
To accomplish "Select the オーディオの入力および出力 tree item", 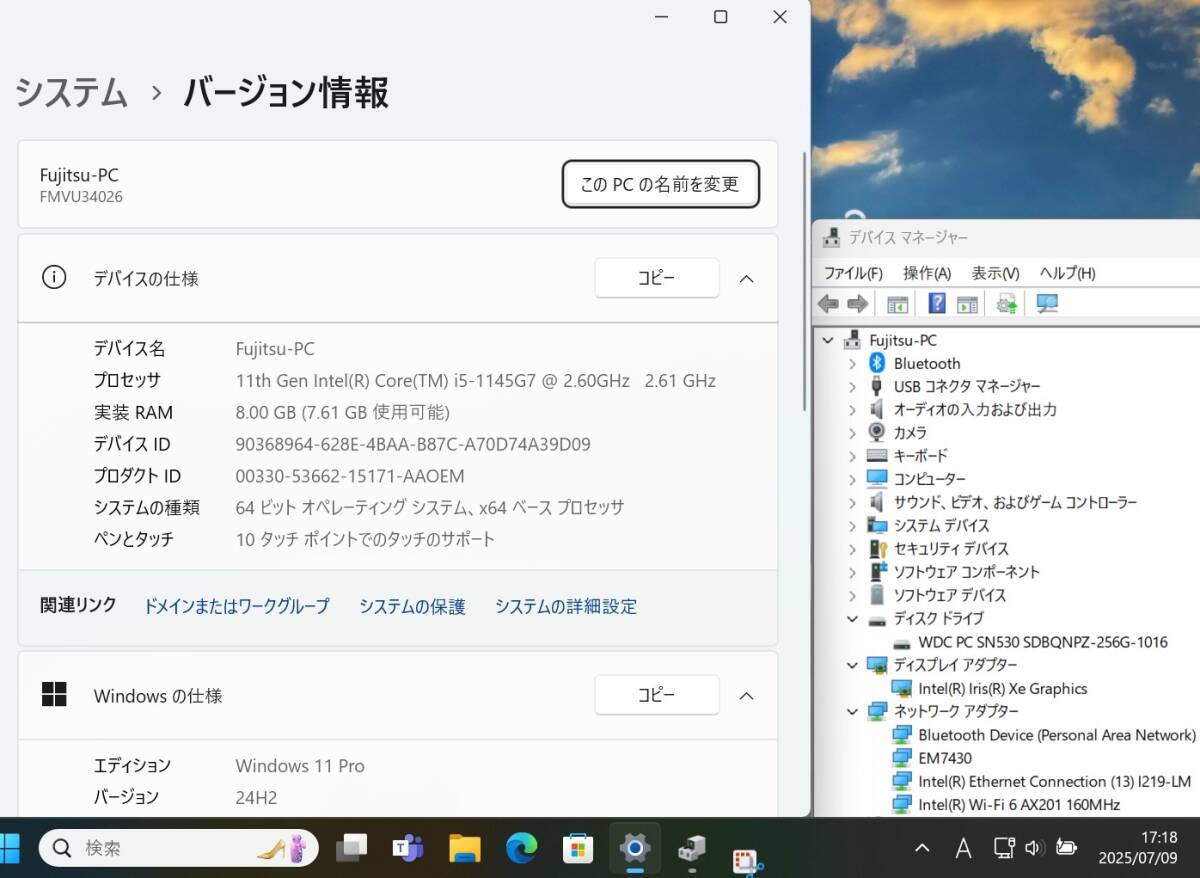I will [x=975, y=409].
